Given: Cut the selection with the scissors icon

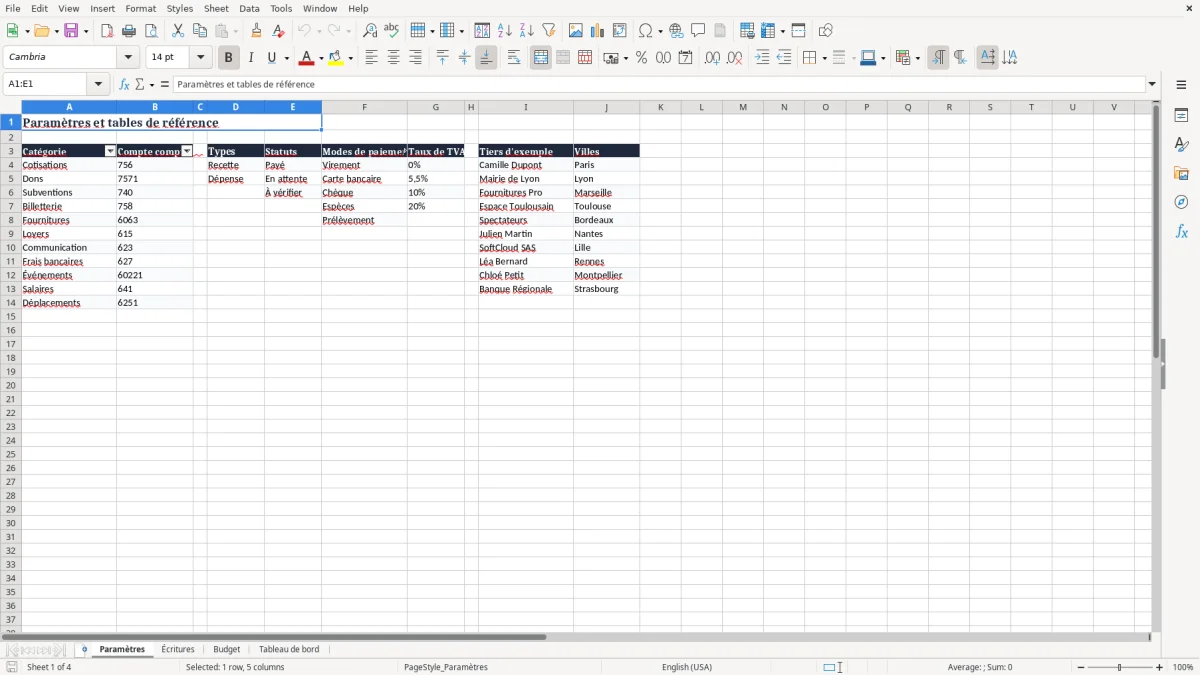Looking at the screenshot, I should tap(178, 31).
